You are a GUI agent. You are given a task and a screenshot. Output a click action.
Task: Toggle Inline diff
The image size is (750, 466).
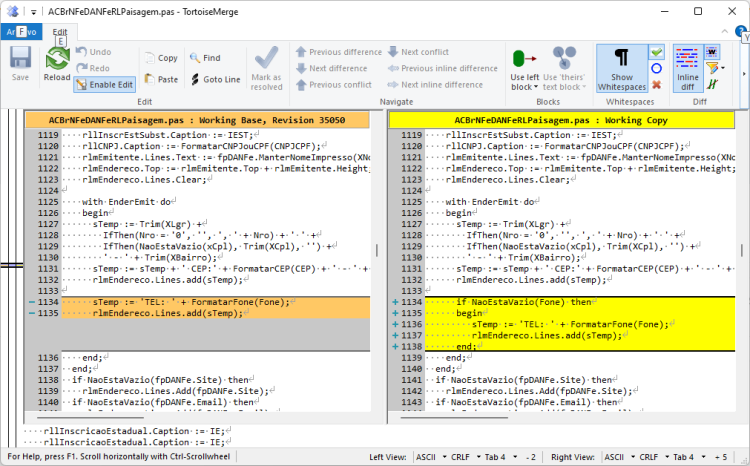(x=687, y=68)
